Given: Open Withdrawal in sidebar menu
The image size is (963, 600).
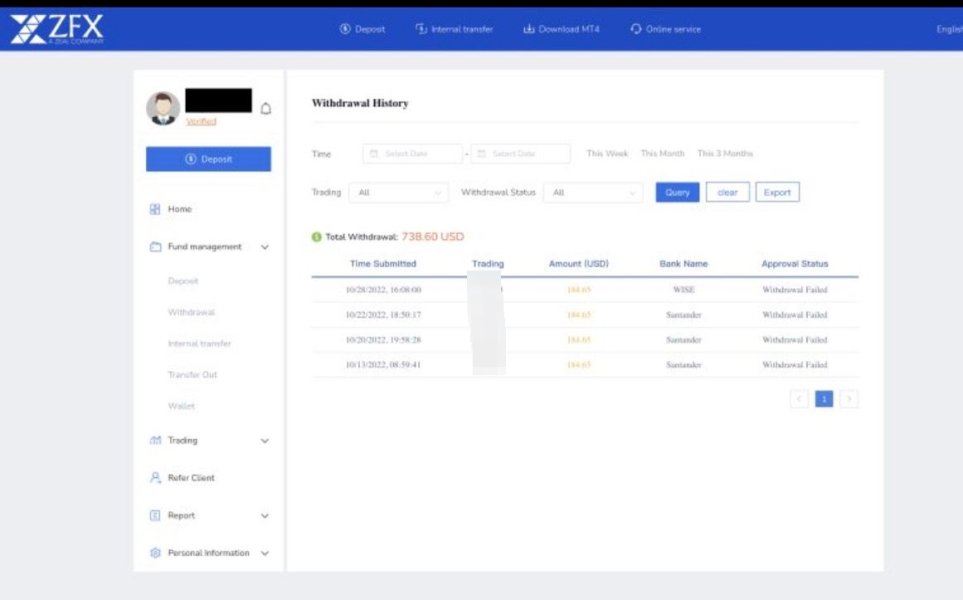Looking at the screenshot, I should (x=191, y=312).
